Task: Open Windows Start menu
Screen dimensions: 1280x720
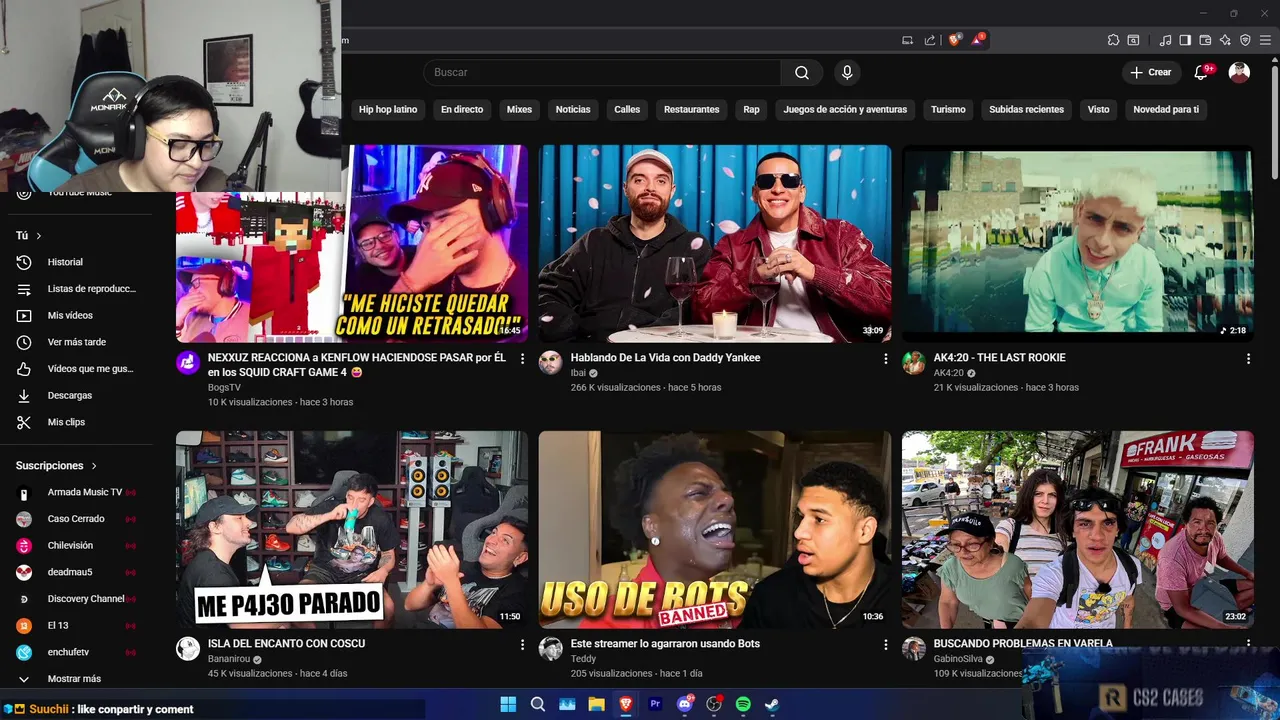Action: coord(508,704)
